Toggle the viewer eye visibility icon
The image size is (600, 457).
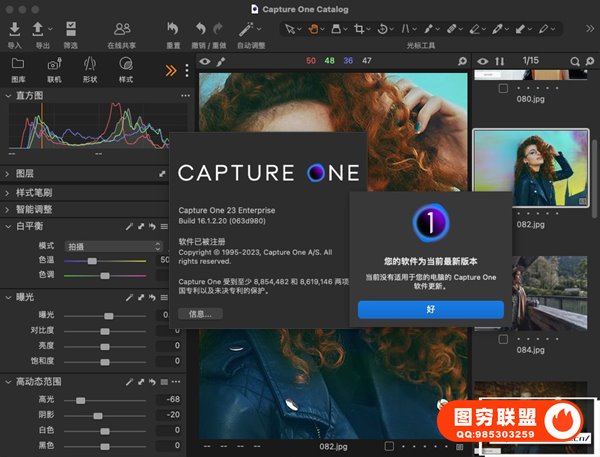click(204, 62)
